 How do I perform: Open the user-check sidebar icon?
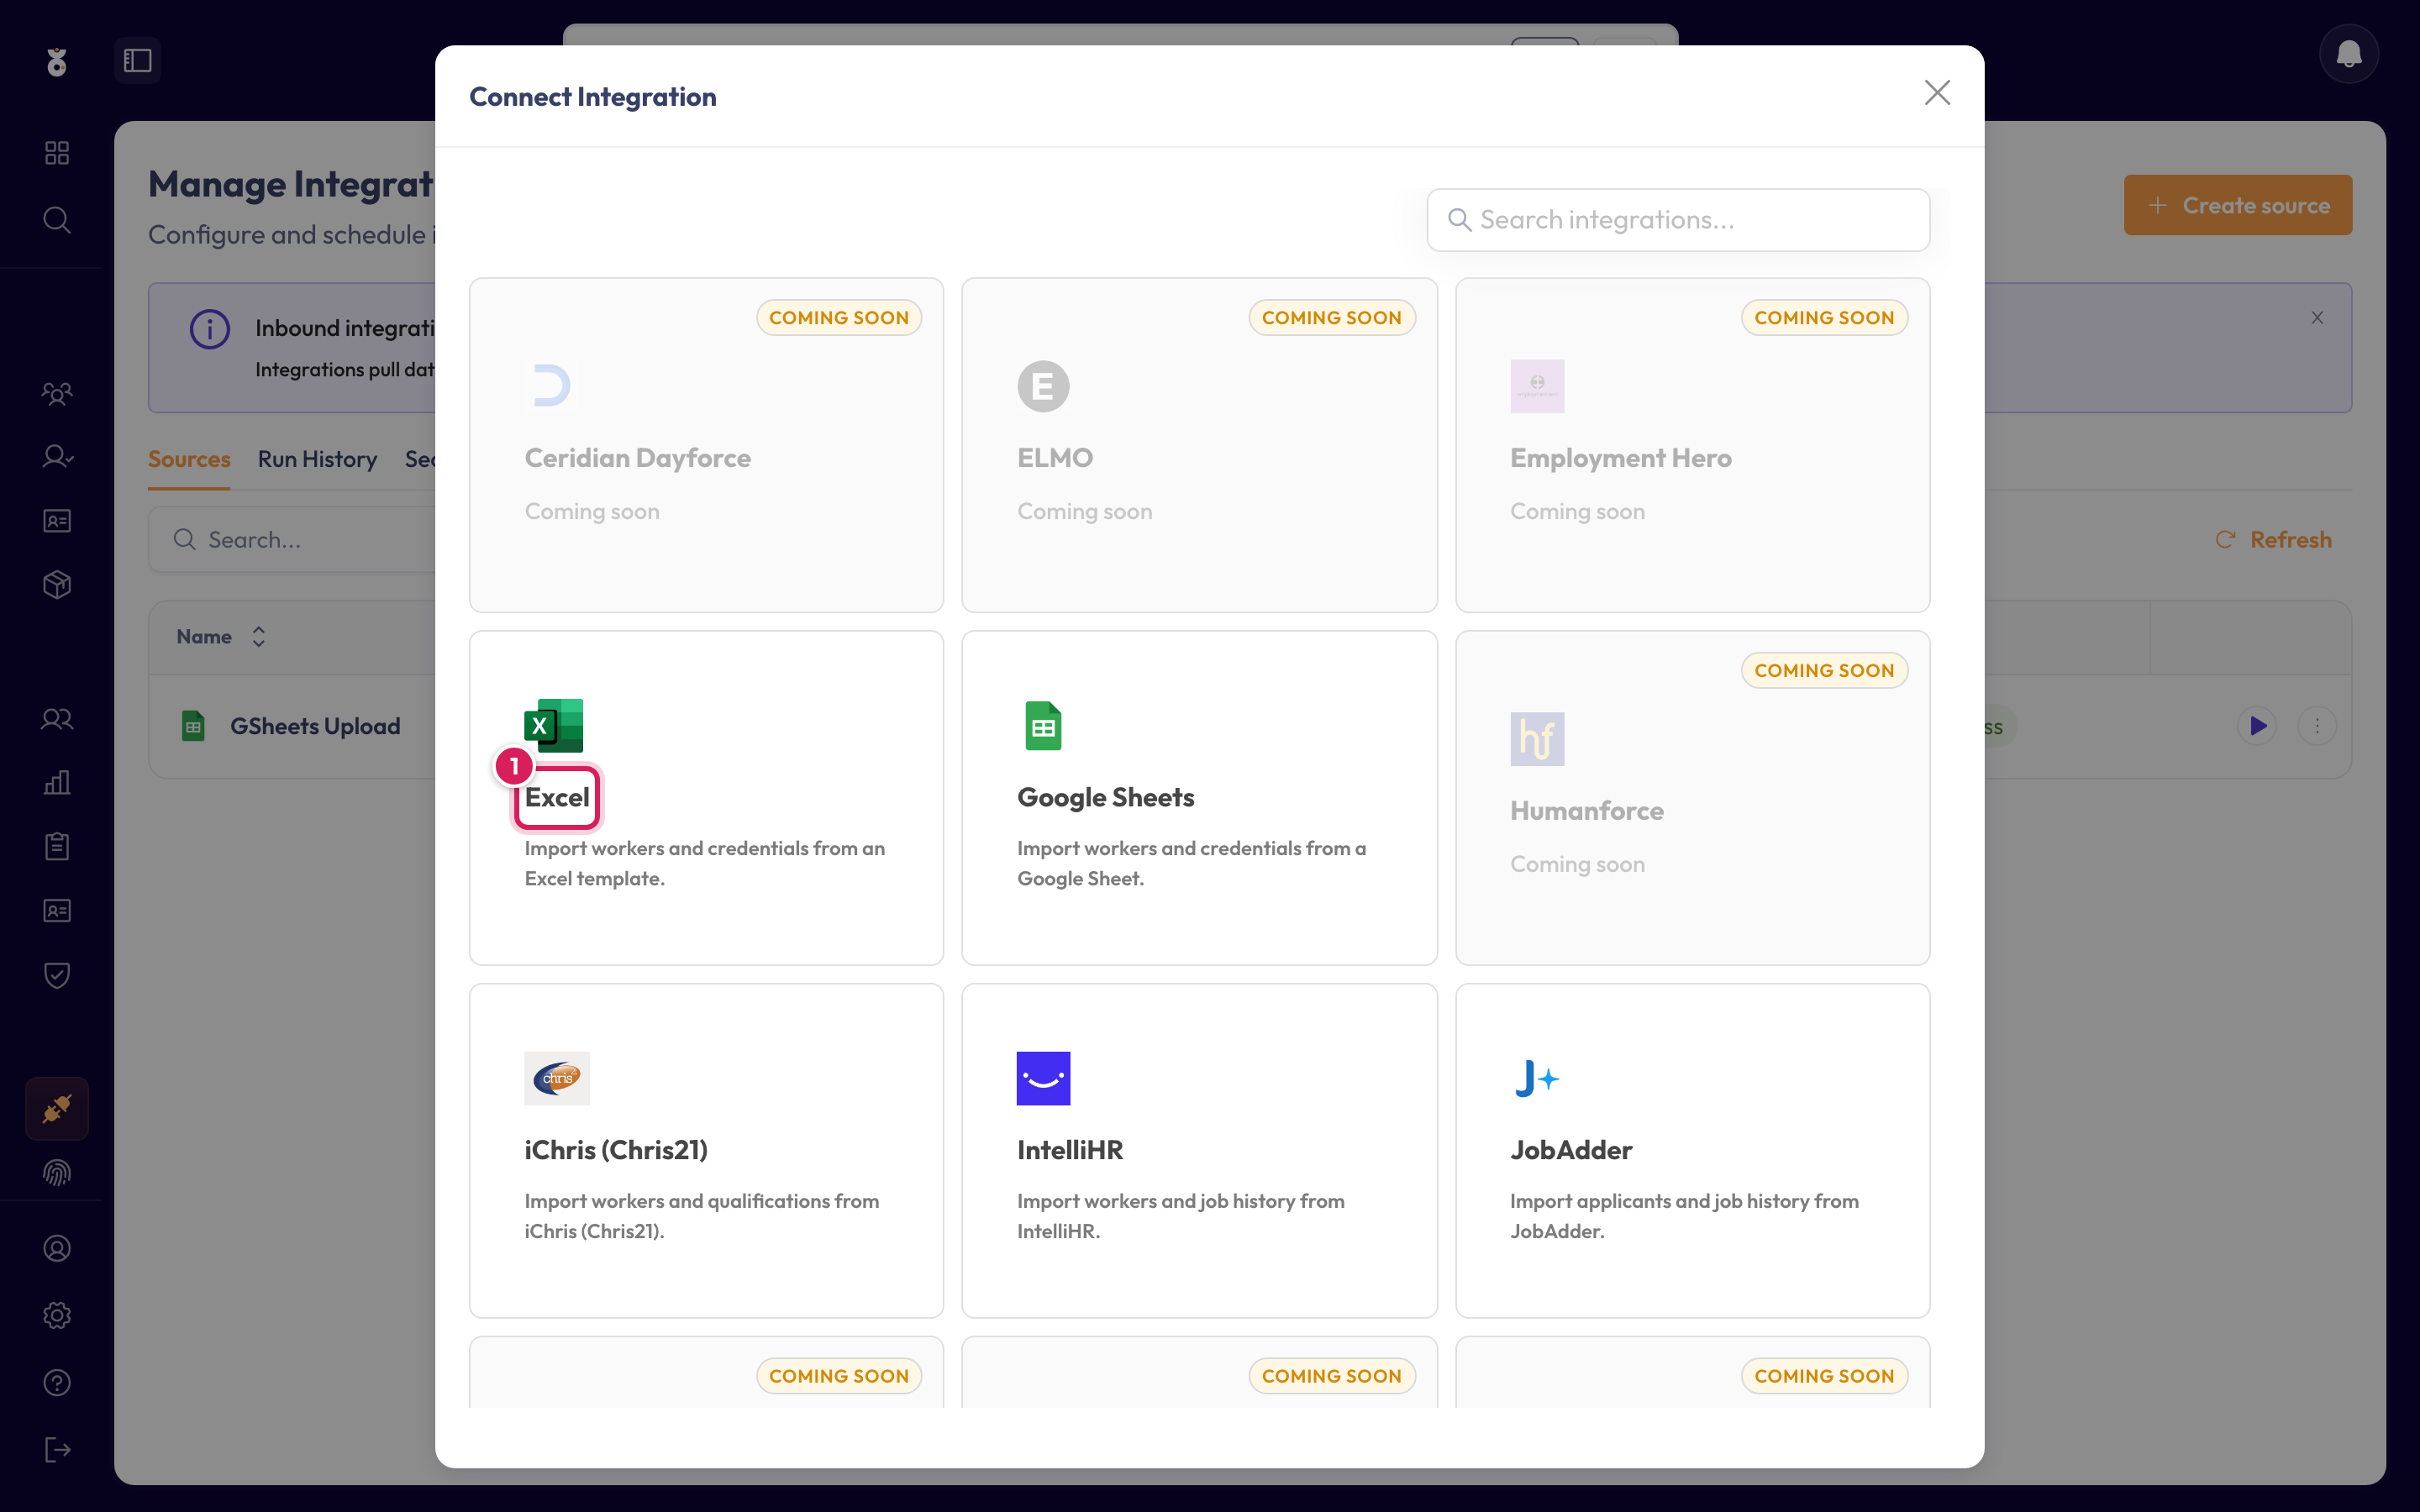57,457
